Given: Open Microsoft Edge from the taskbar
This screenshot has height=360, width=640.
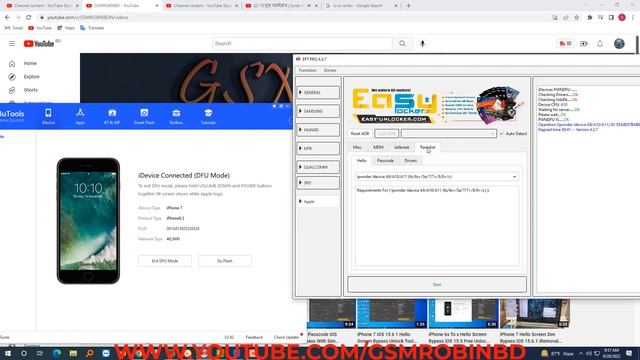Looking at the screenshot, I should (56, 353).
